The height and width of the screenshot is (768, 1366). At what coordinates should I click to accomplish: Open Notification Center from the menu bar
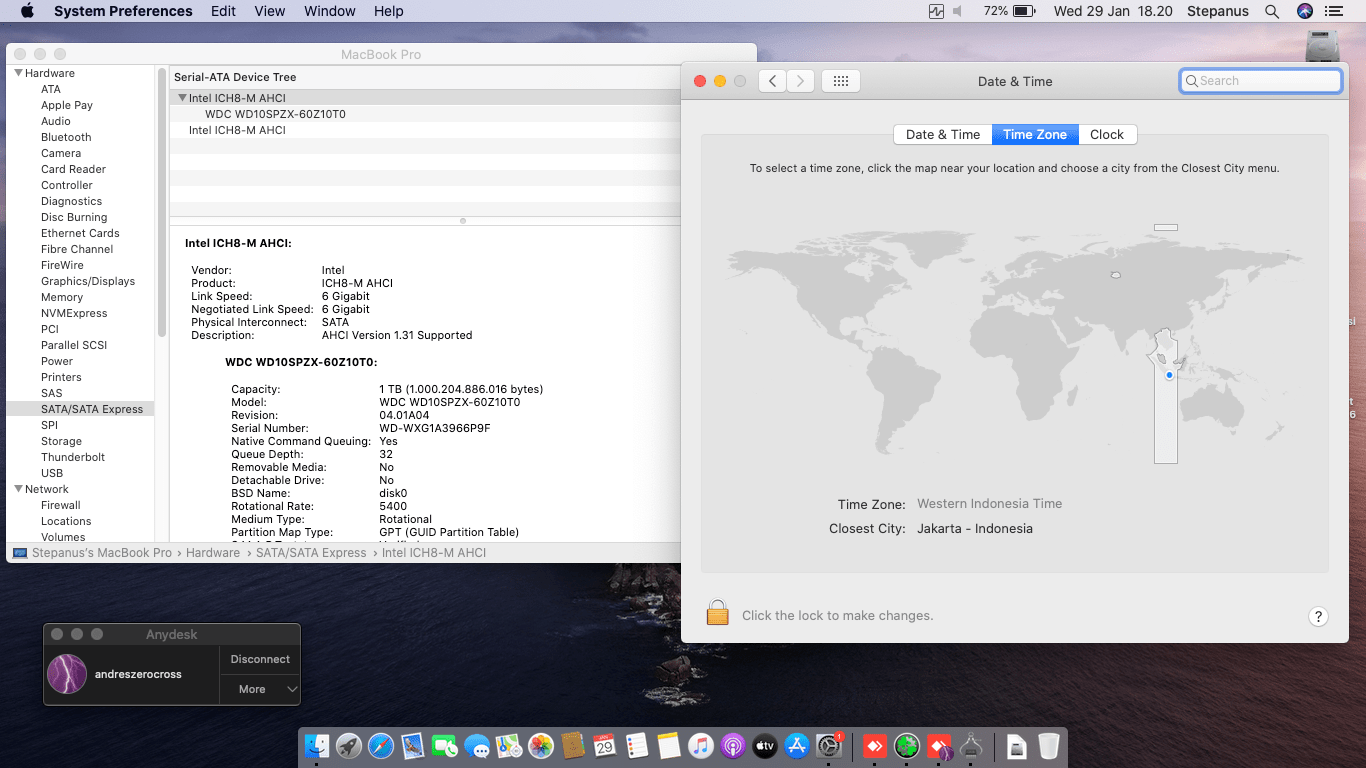click(x=1333, y=11)
